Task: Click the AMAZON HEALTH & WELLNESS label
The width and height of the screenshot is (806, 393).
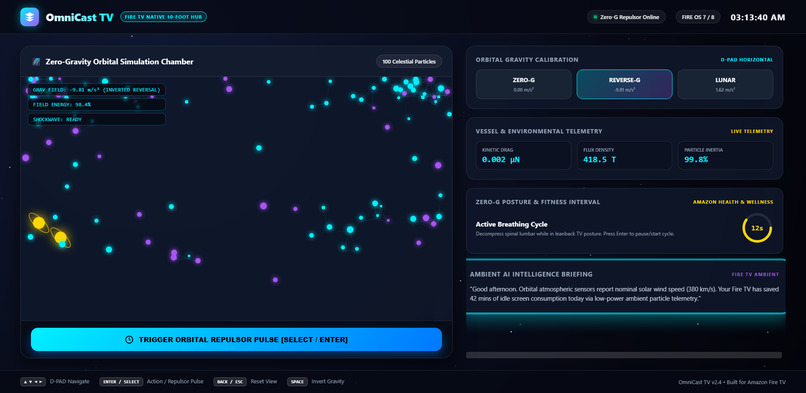Action: pyautogui.click(x=732, y=202)
